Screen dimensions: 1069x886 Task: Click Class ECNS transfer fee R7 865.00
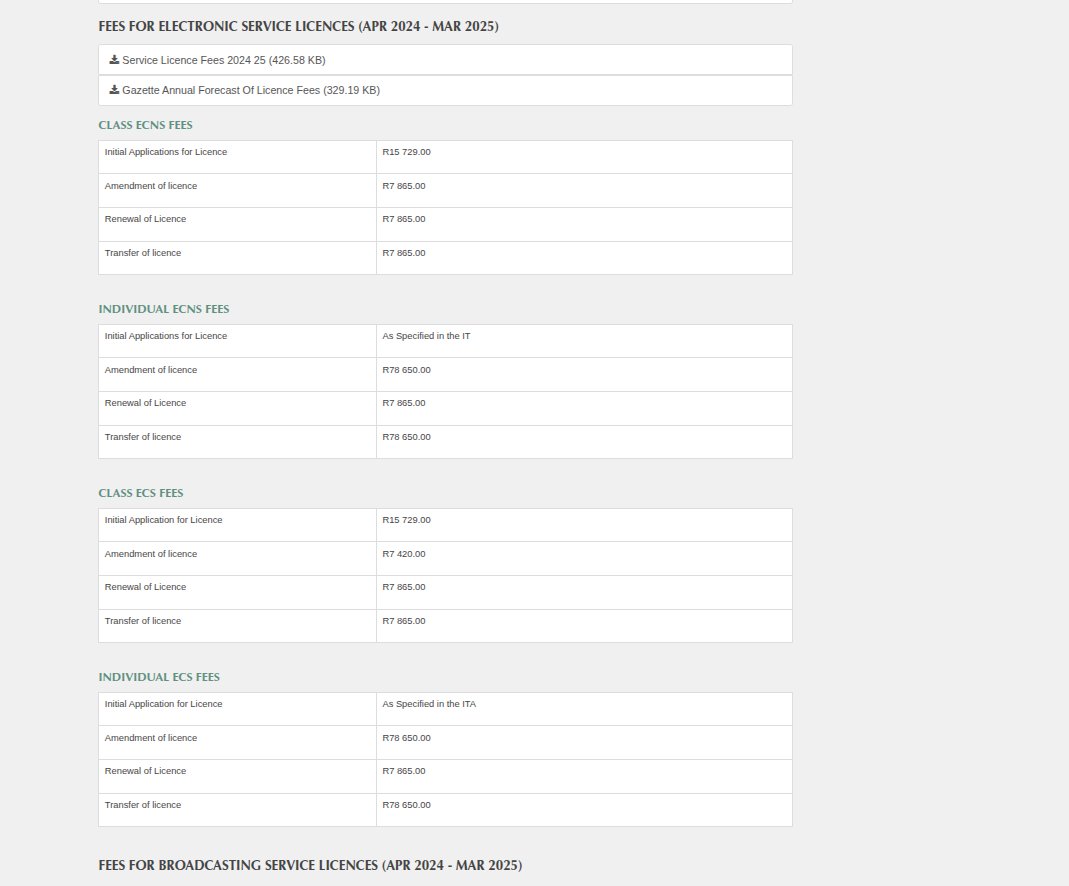[x=404, y=253]
